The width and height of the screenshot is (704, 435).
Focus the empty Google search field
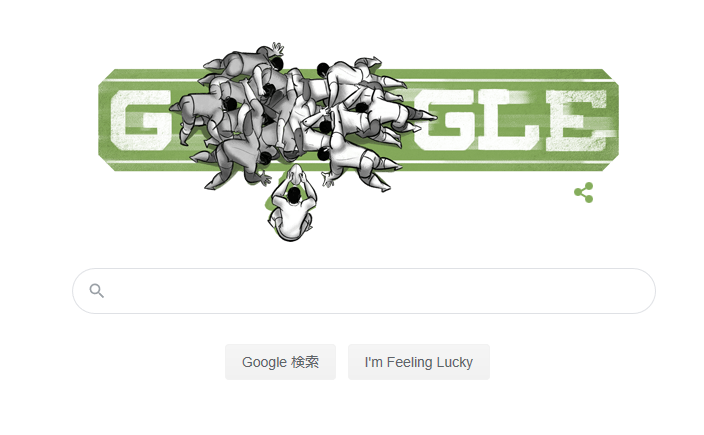point(364,291)
